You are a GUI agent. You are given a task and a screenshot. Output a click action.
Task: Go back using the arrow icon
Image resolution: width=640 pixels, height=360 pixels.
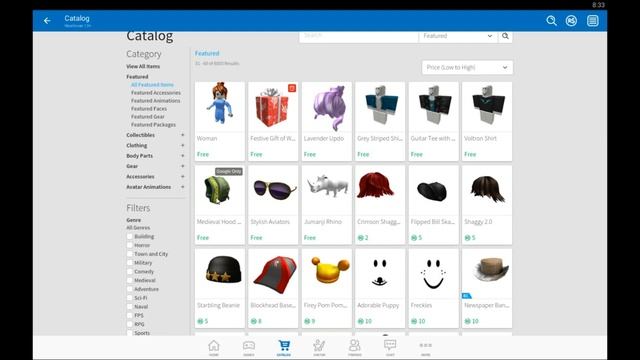click(47, 20)
